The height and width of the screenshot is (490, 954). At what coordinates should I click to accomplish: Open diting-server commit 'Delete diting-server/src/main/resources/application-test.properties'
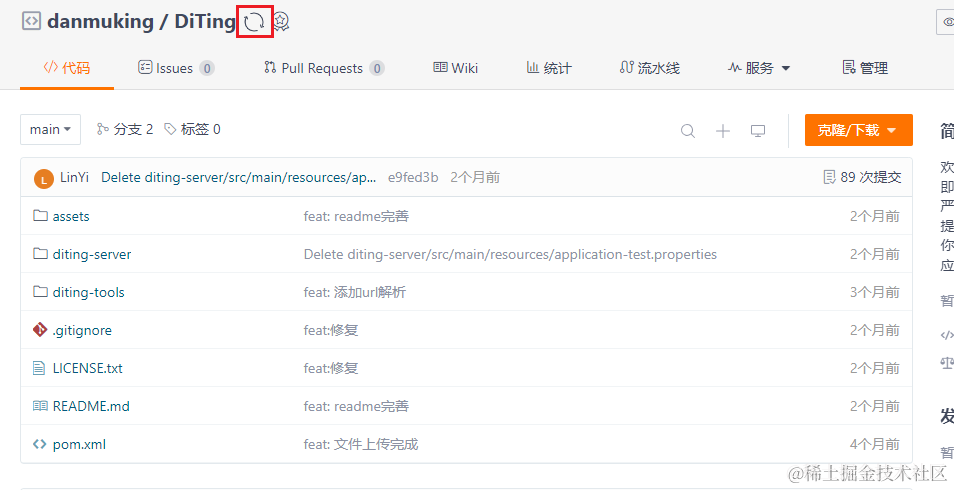pyautogui.click(x=510, y=254)
